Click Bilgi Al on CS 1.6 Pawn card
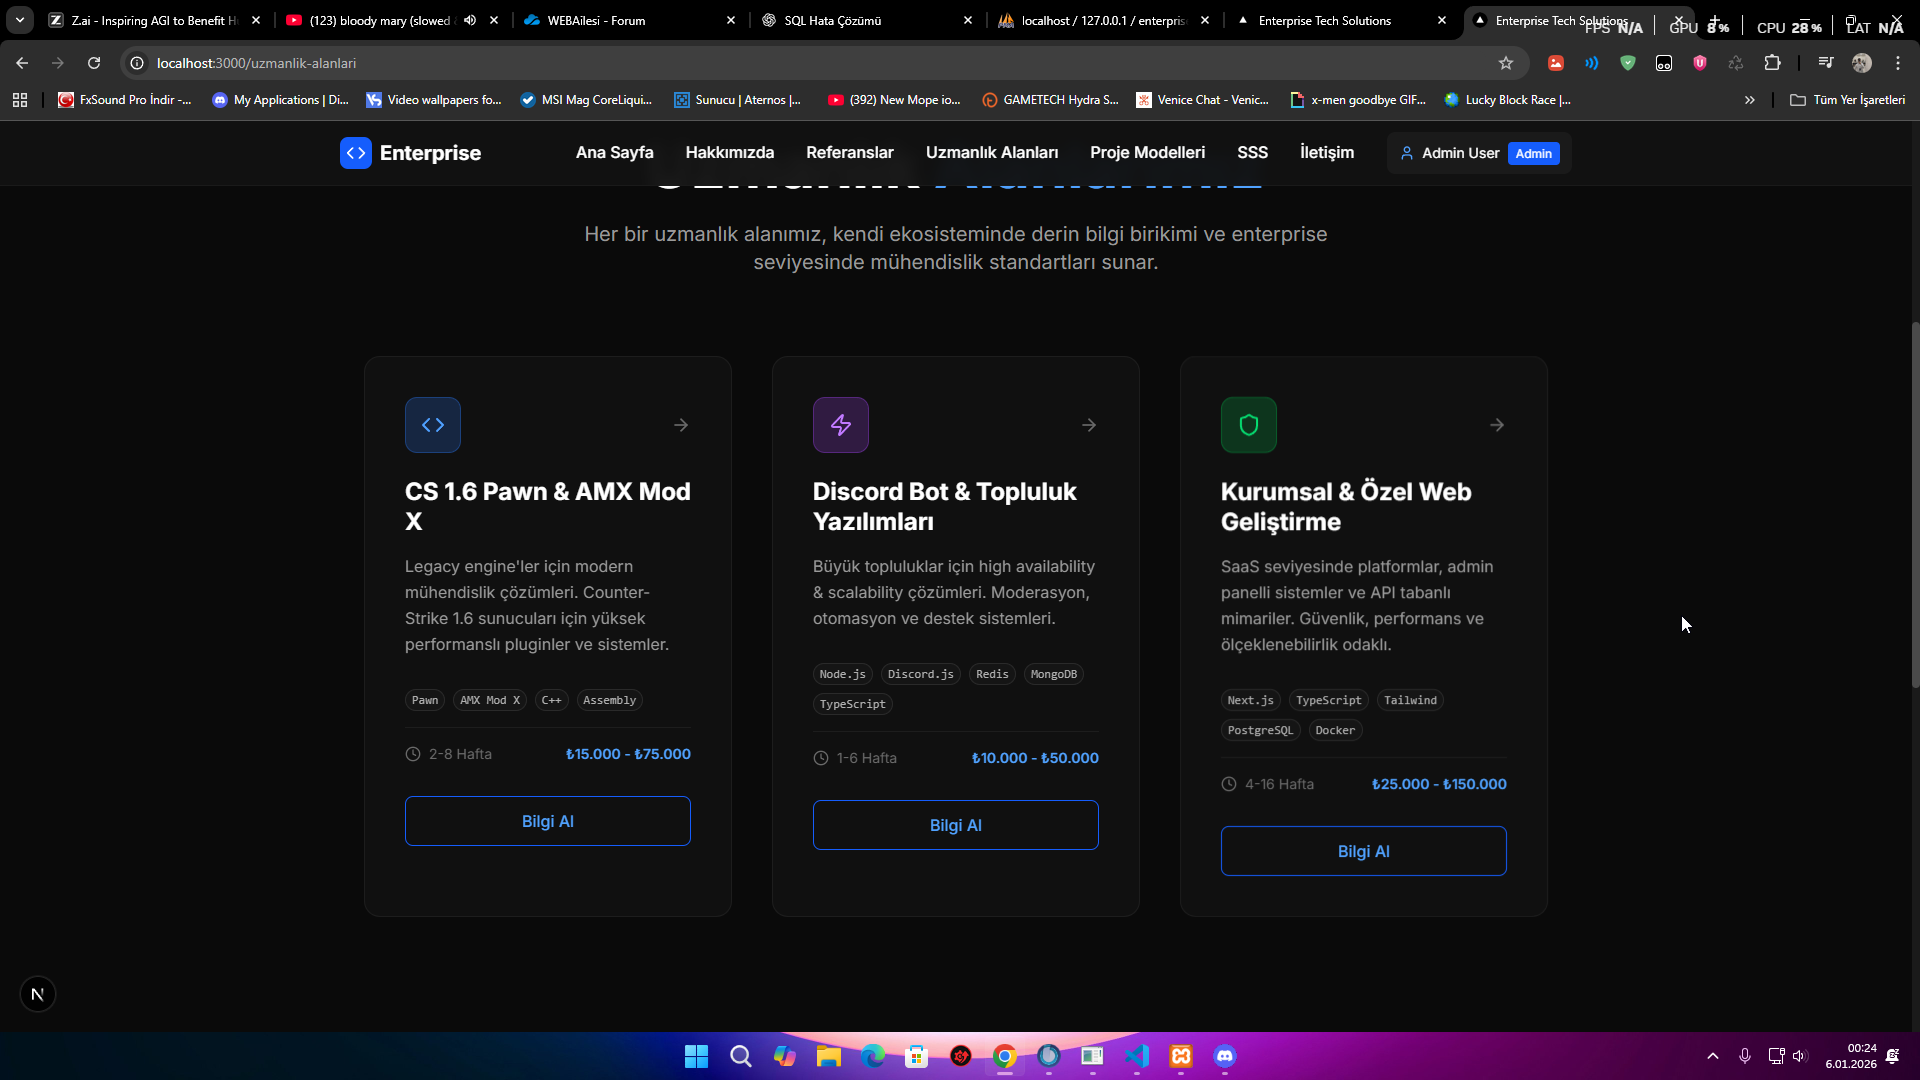The image size is (1920, 1080). click(548, 821)
